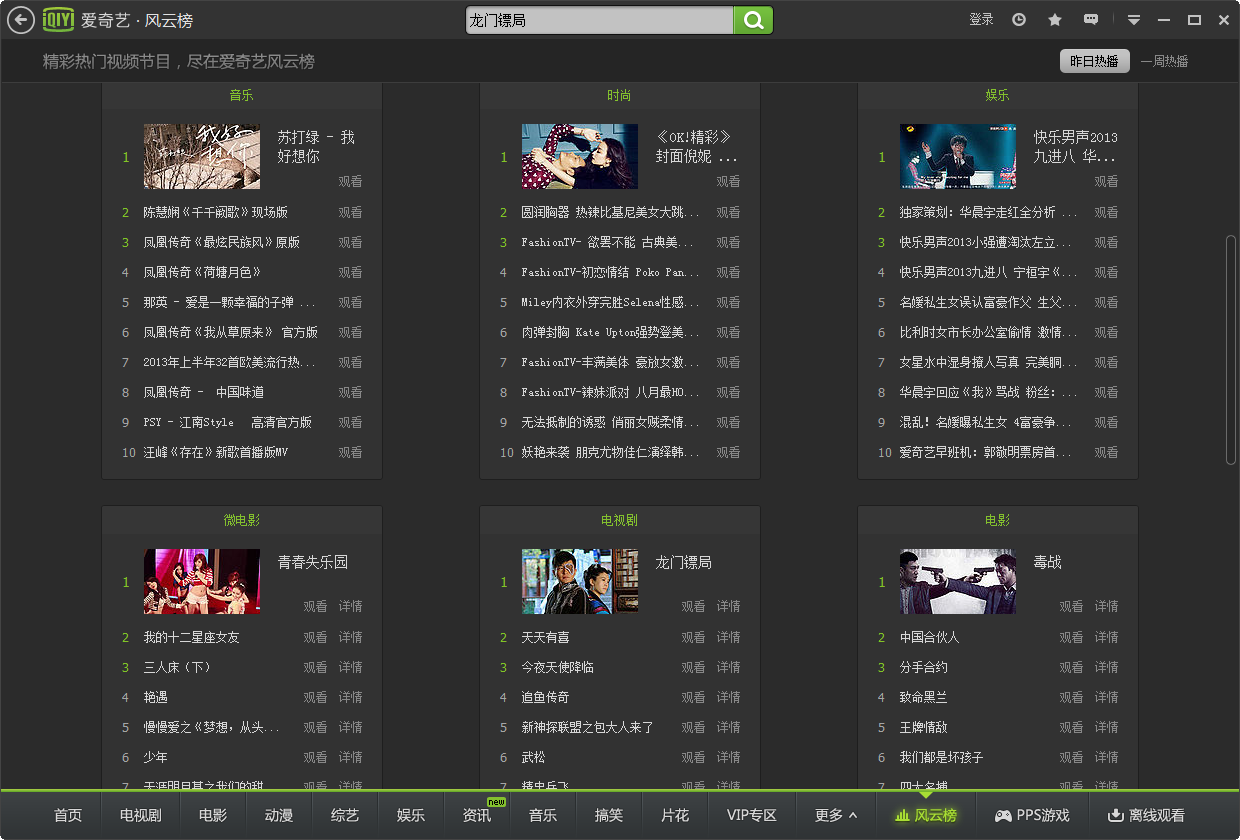The width and height of the screenshot is (1240, 840).
Task: Open 离线观看 offline download section
Action: 1146,815
